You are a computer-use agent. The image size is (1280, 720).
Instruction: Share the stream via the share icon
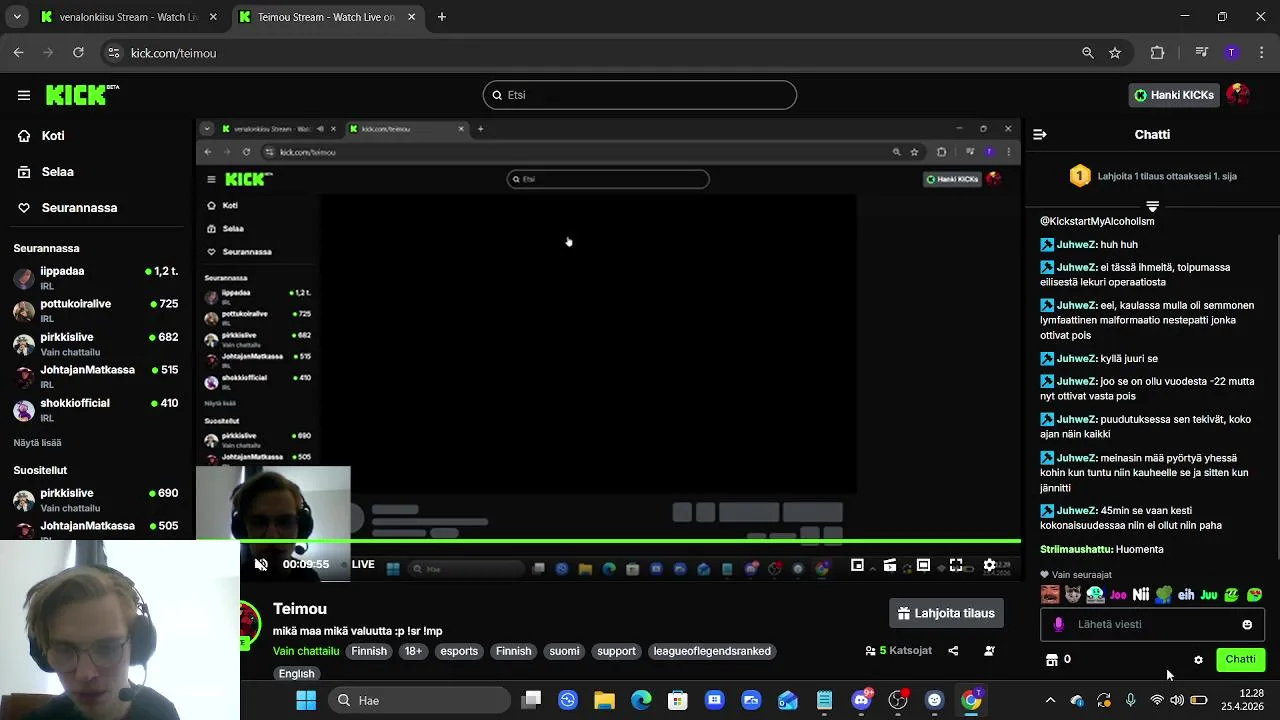pyautogui.click(x=953, y=651)
